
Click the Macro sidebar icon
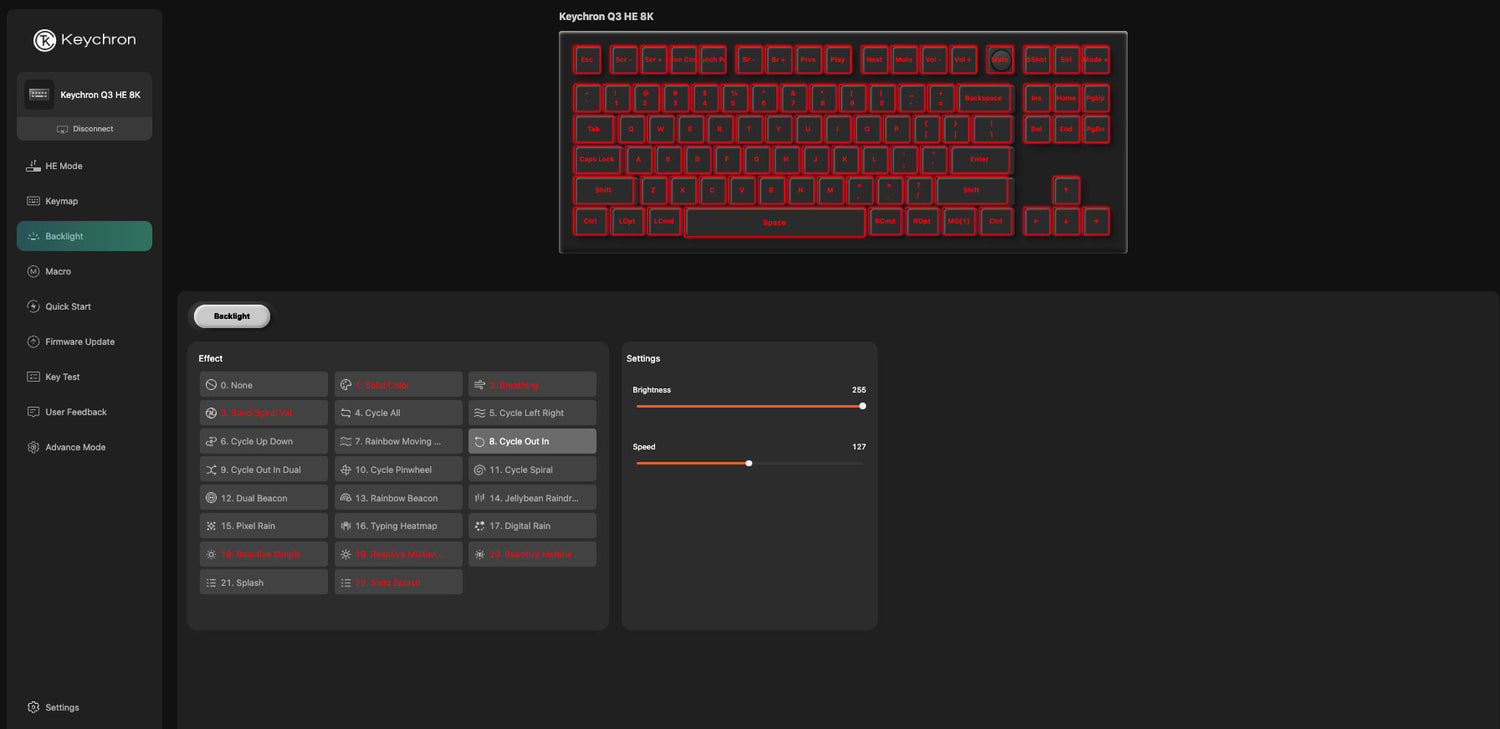(x=33, y=271)
